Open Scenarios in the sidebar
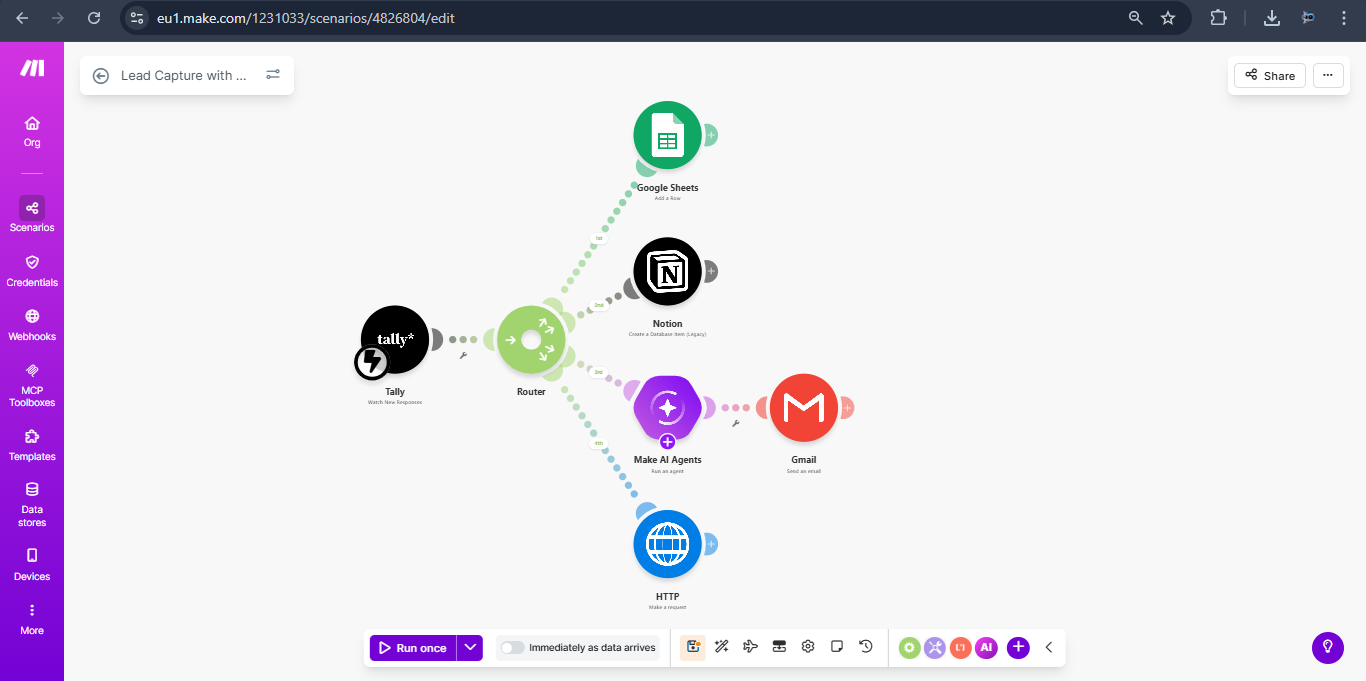Image resolution: width=1366 pixels, height=681 pixels. point(32,215)
